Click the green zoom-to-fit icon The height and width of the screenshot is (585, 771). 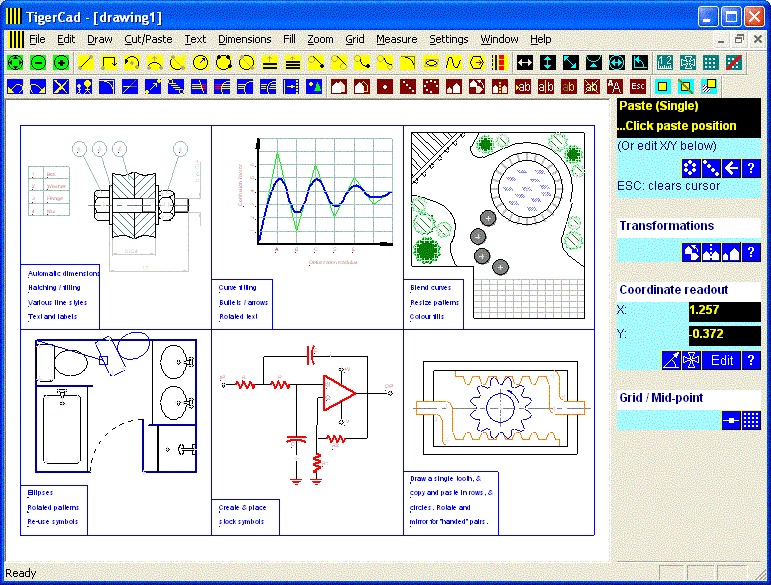coord(15,63)
